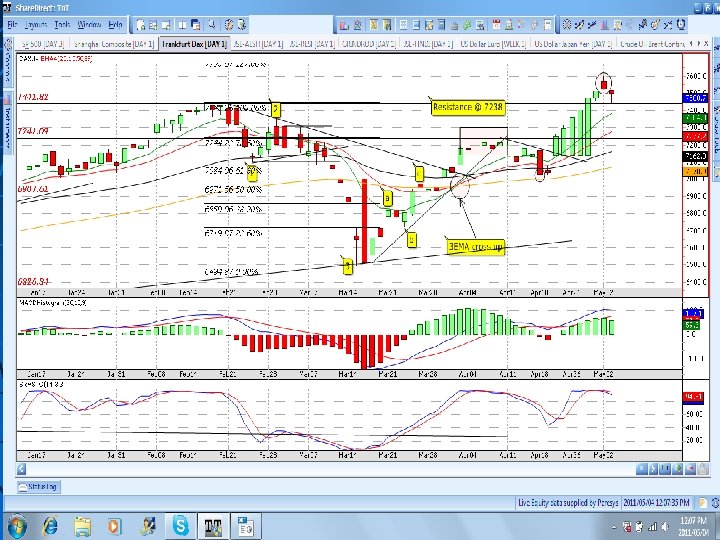Switch to the SP 500 [DAY 1] tab
This screenshot has height=540, width=720.
(43, 44)
